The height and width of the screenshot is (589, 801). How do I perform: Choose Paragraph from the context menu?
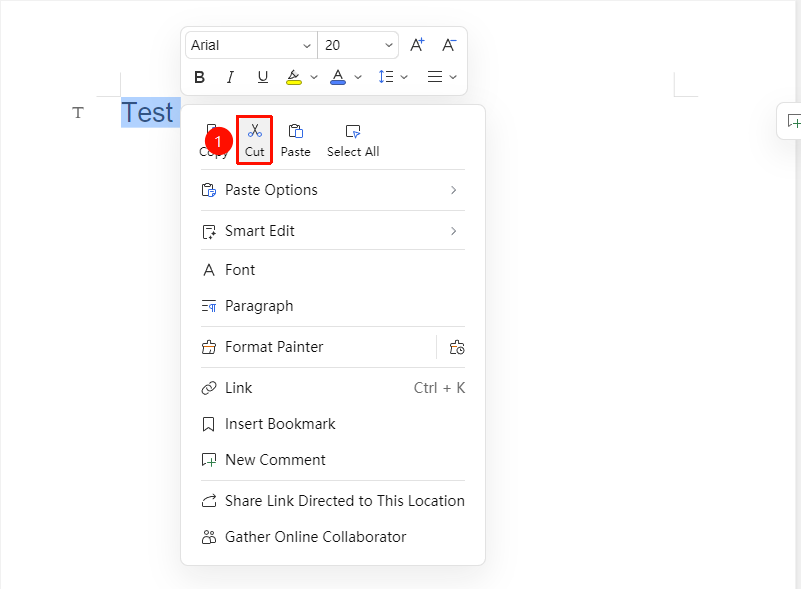[333, 306]
